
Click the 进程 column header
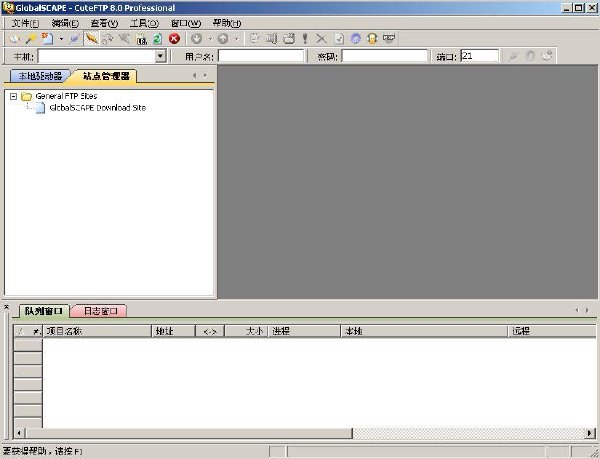pyautogui.click(x=304, y=331)
